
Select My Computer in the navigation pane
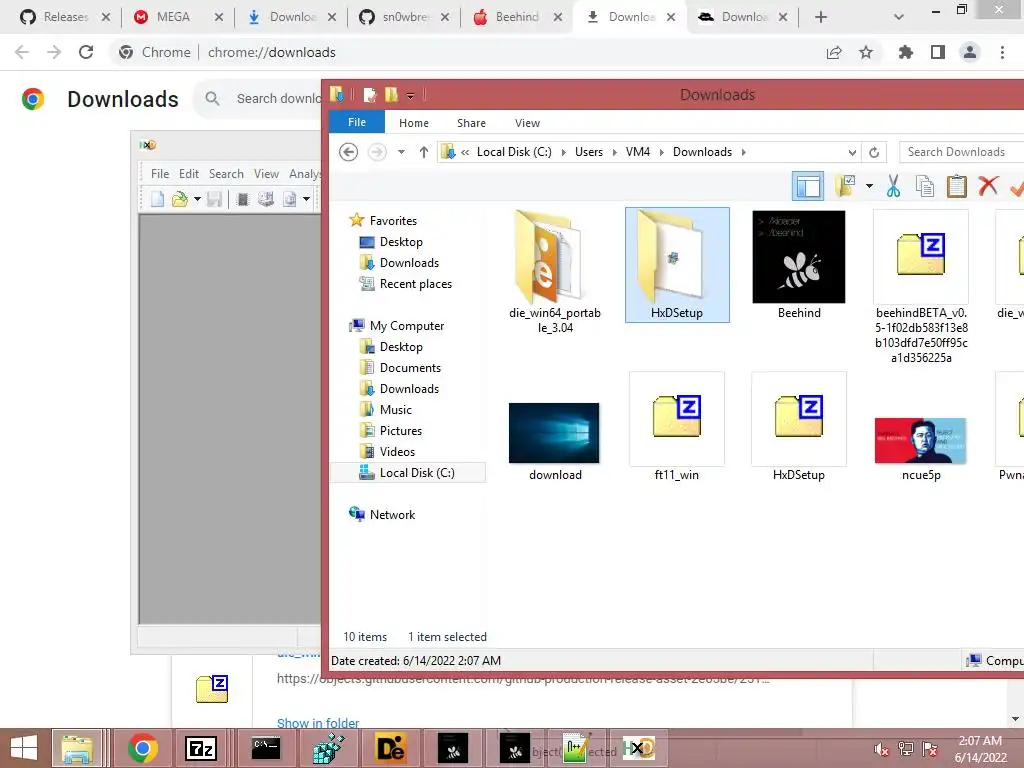(x=406, y=325)
